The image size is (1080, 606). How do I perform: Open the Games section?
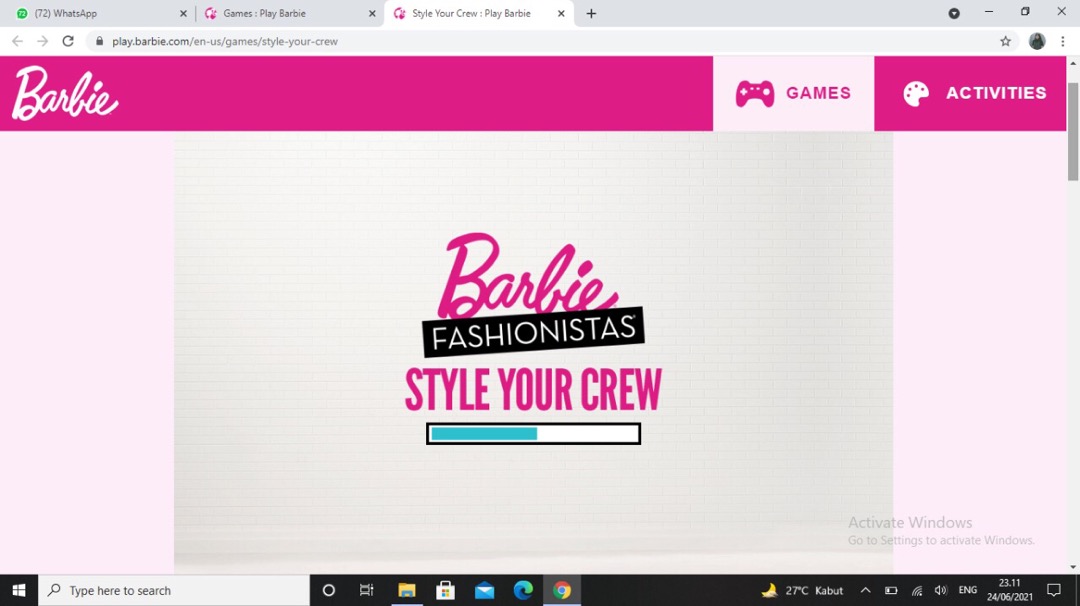(793, 93)
